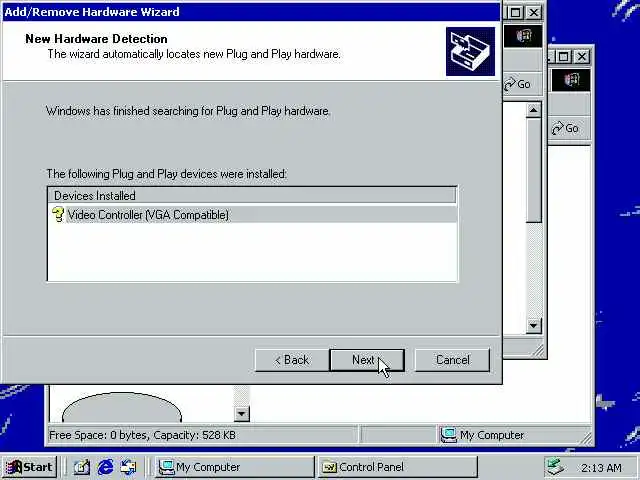
Task: Go back with the Back button
Action: click(x=292, y=360)
